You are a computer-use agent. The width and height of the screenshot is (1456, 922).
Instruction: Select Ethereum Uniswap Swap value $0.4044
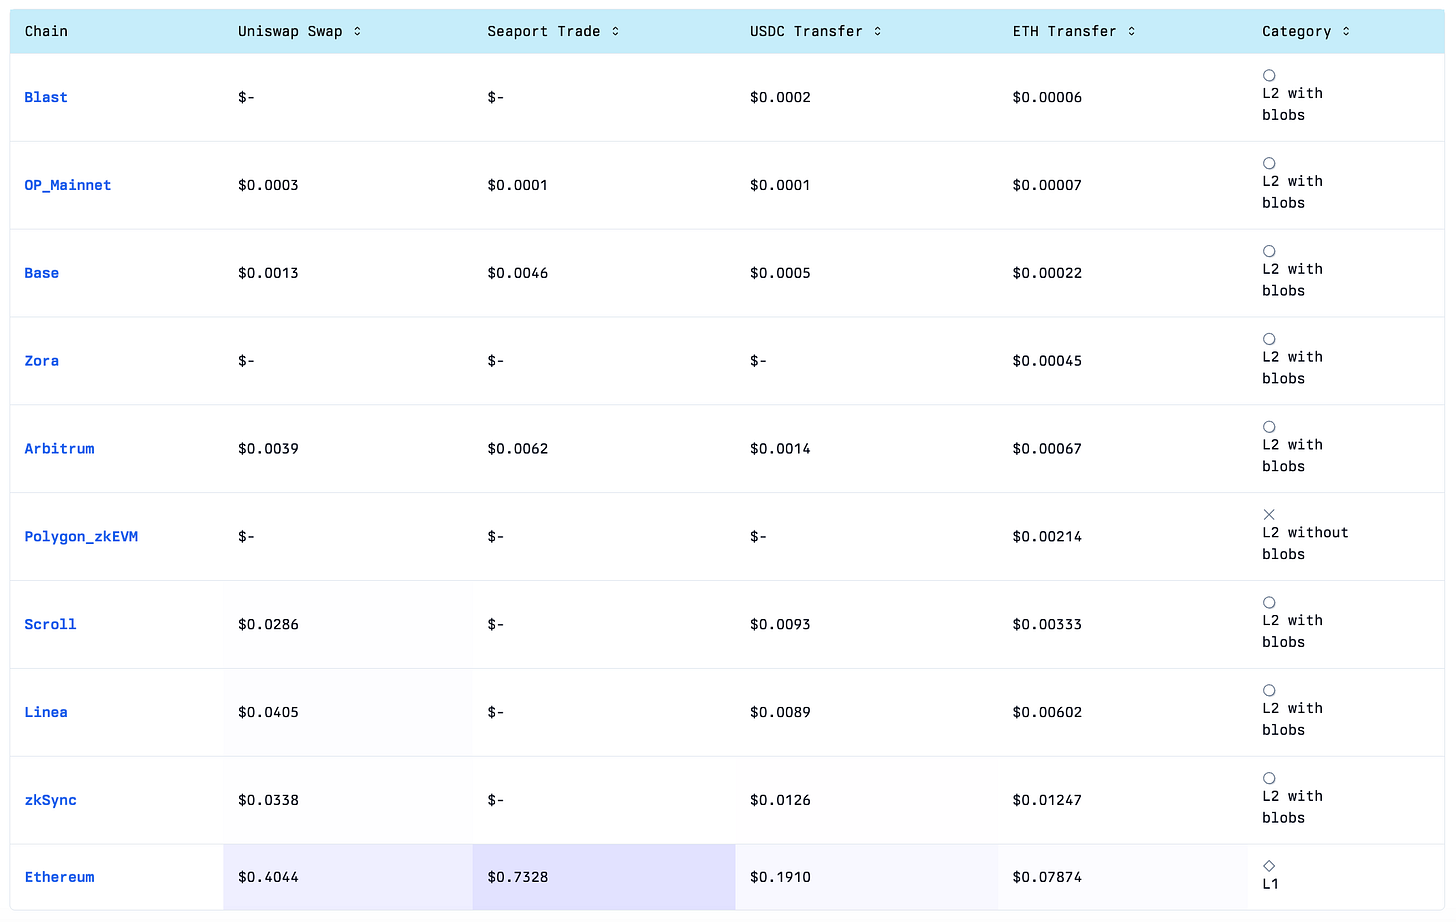(x=268, y=878)
